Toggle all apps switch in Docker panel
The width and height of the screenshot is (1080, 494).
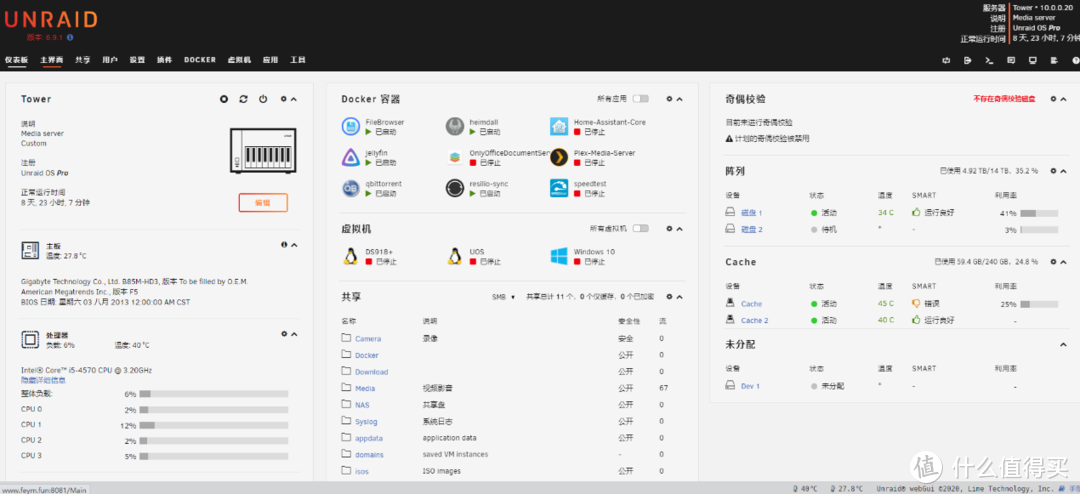tap(641, 99)
